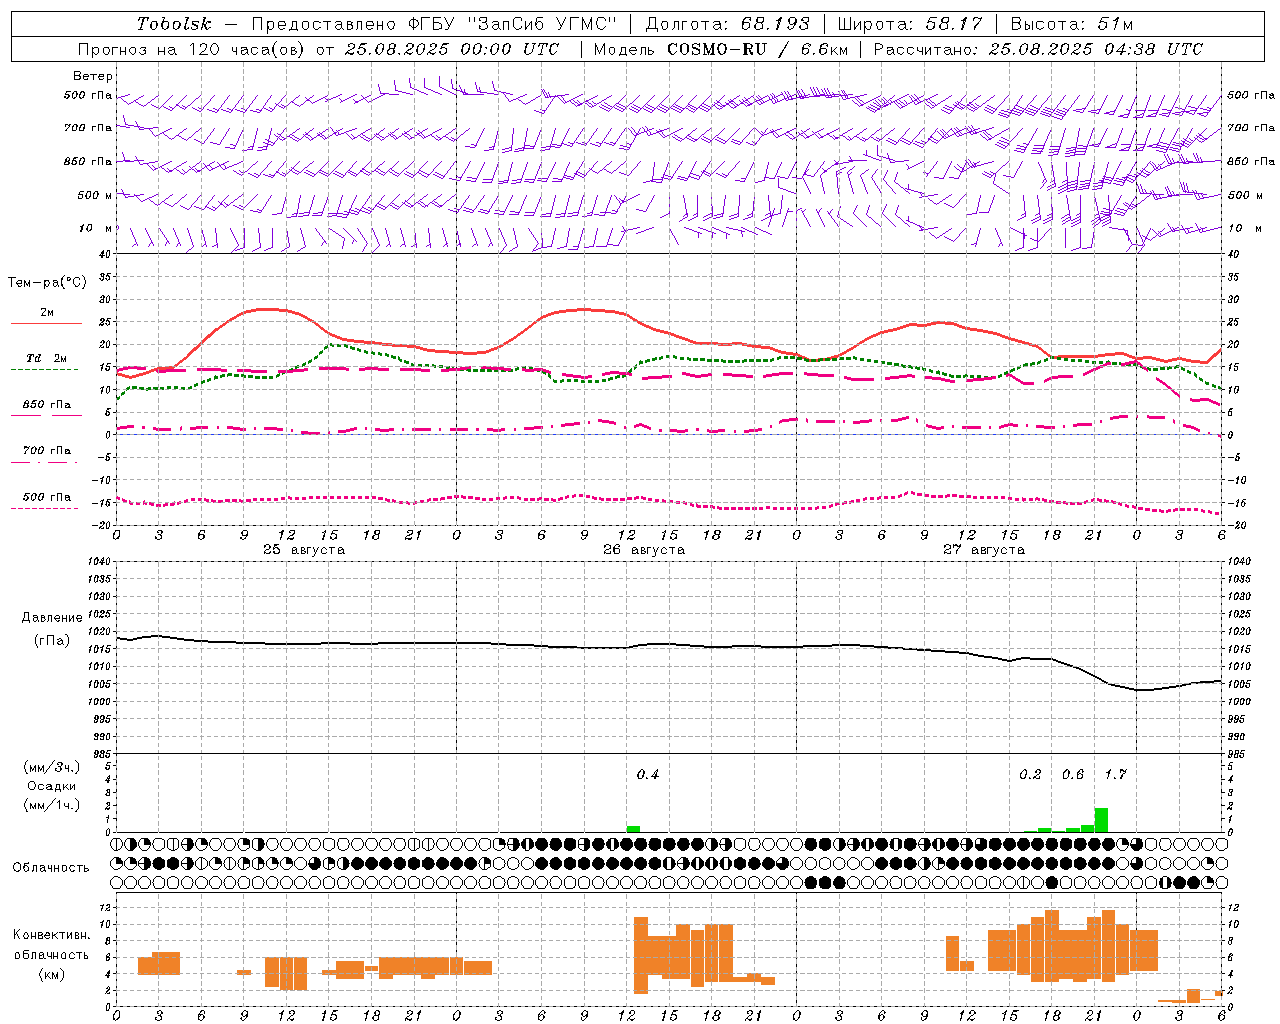The width and height of the screenshot is (1280, 1024).
Task: Click the 'Тем-ра(°C)' temperature axis title
Action: pos(47,283)
